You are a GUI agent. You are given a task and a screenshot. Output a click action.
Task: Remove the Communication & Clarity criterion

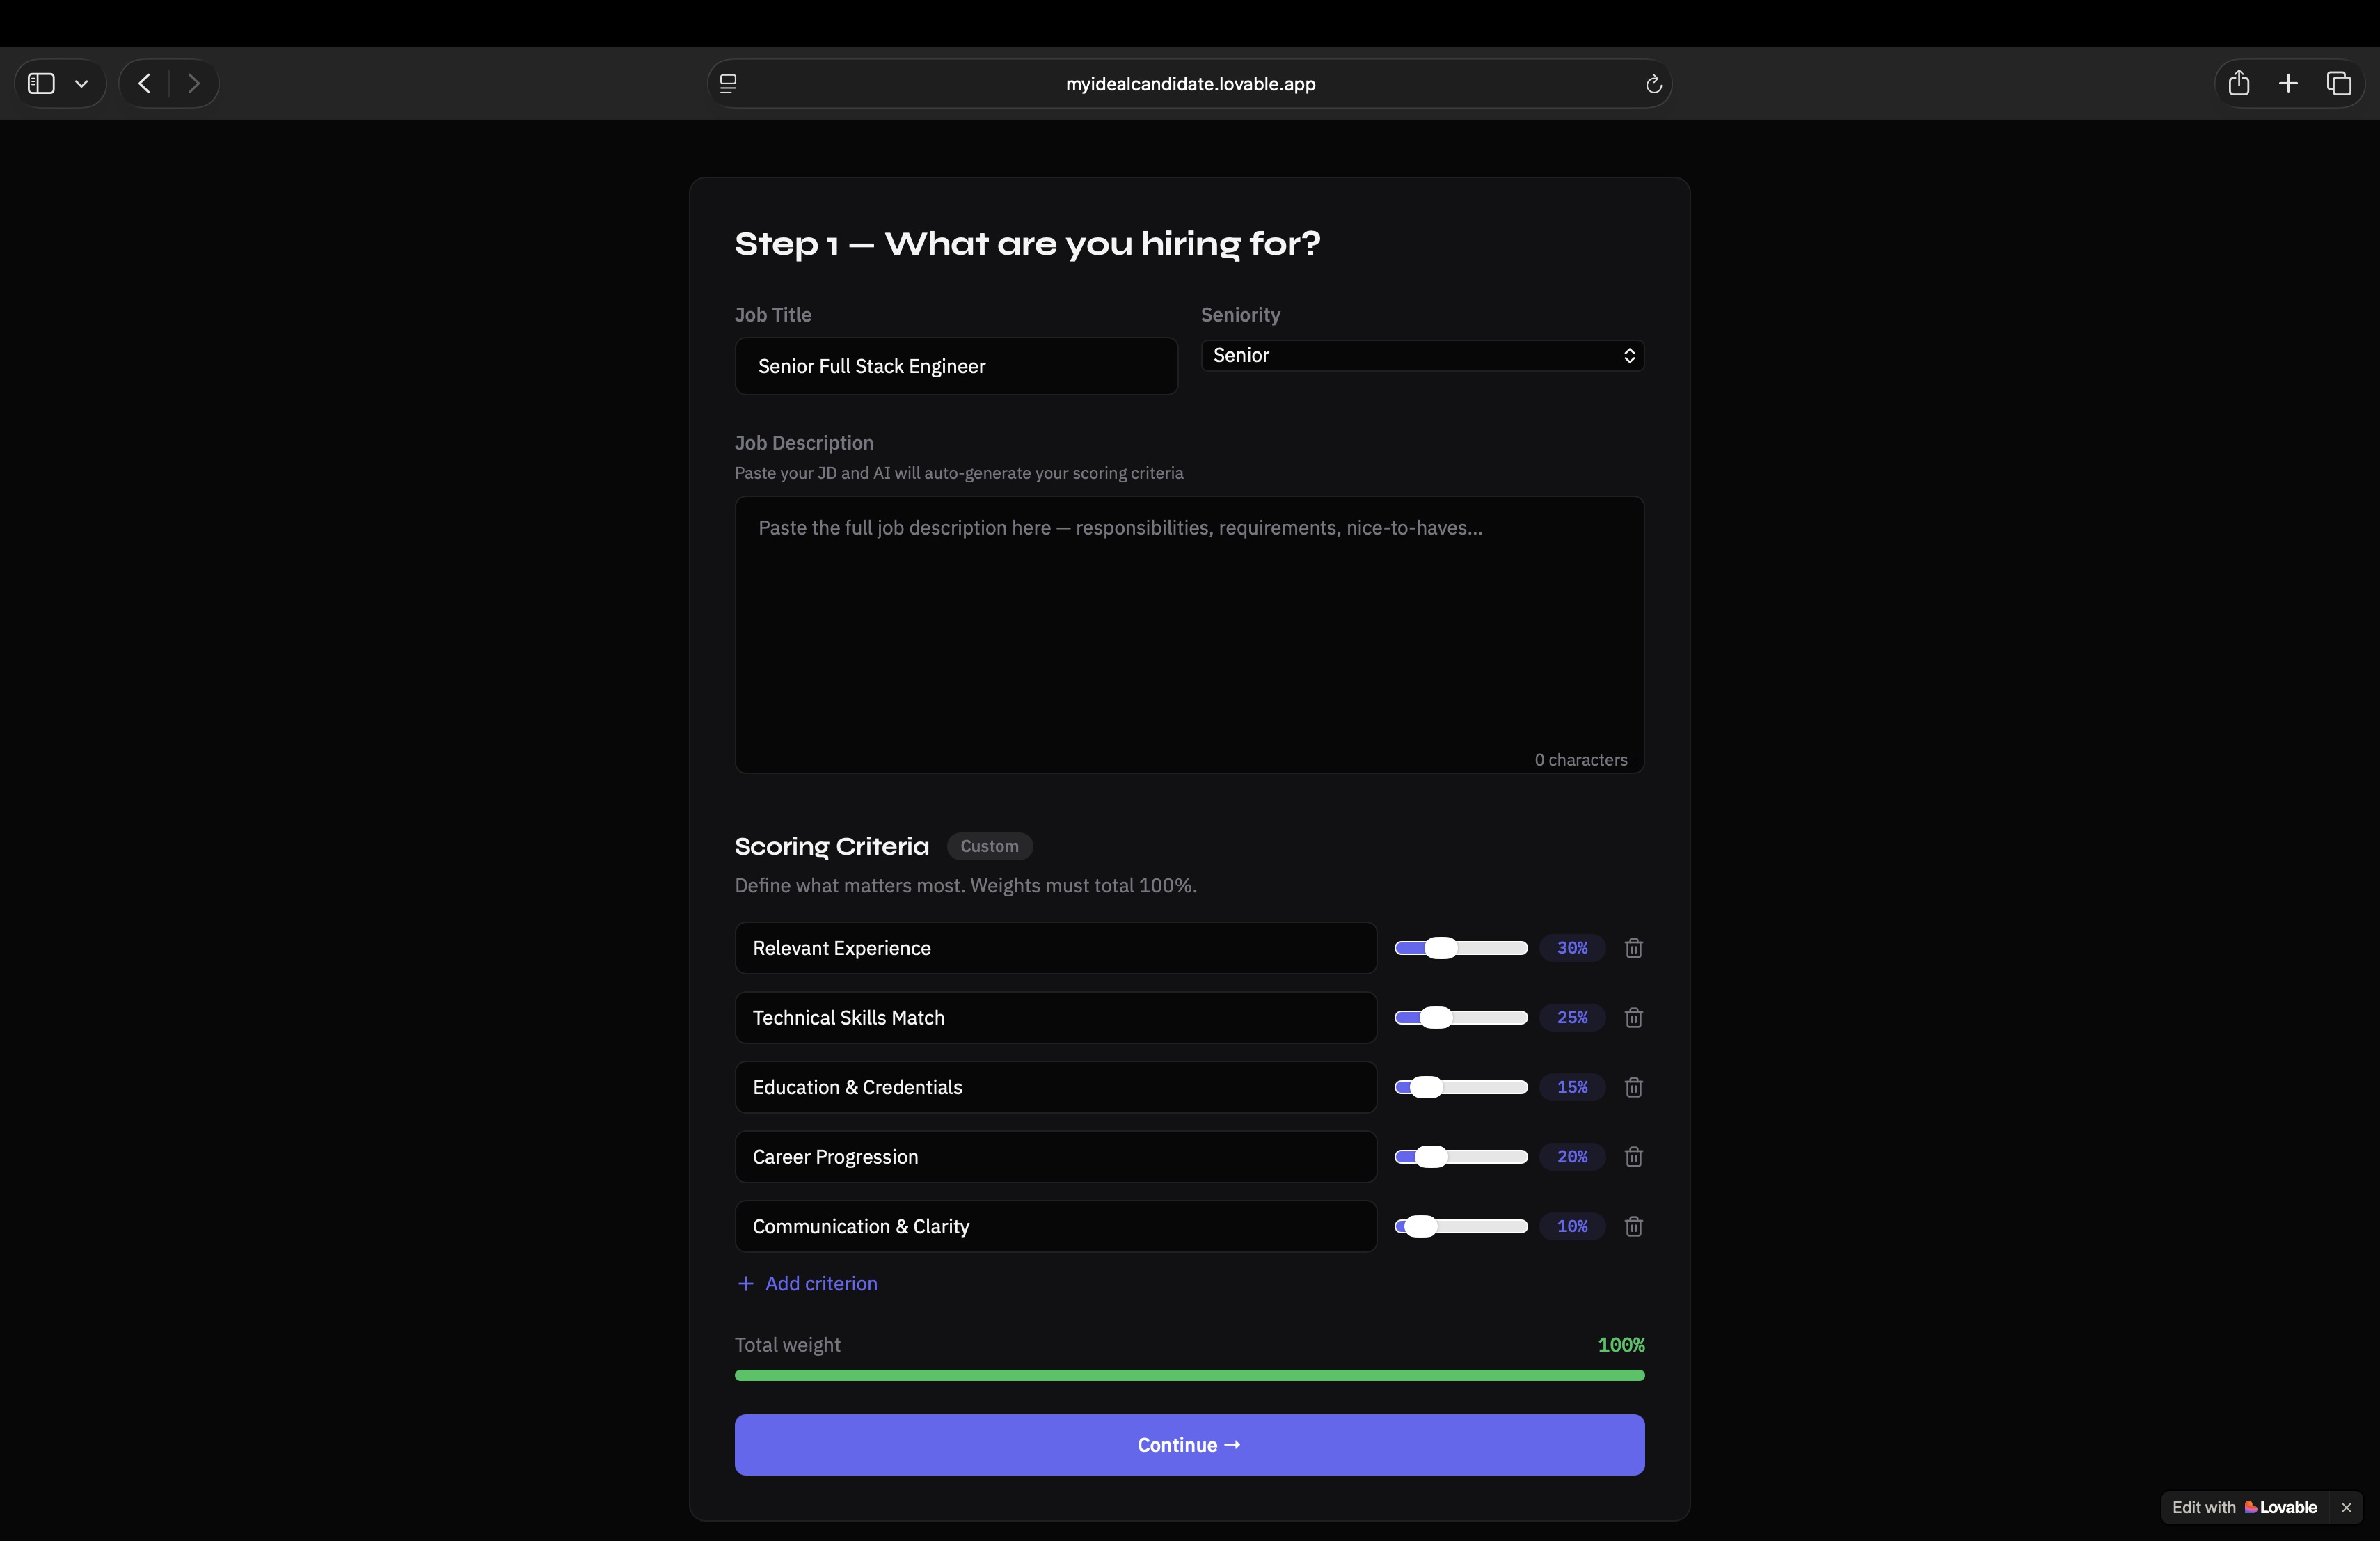[x=1633, y=1226]
